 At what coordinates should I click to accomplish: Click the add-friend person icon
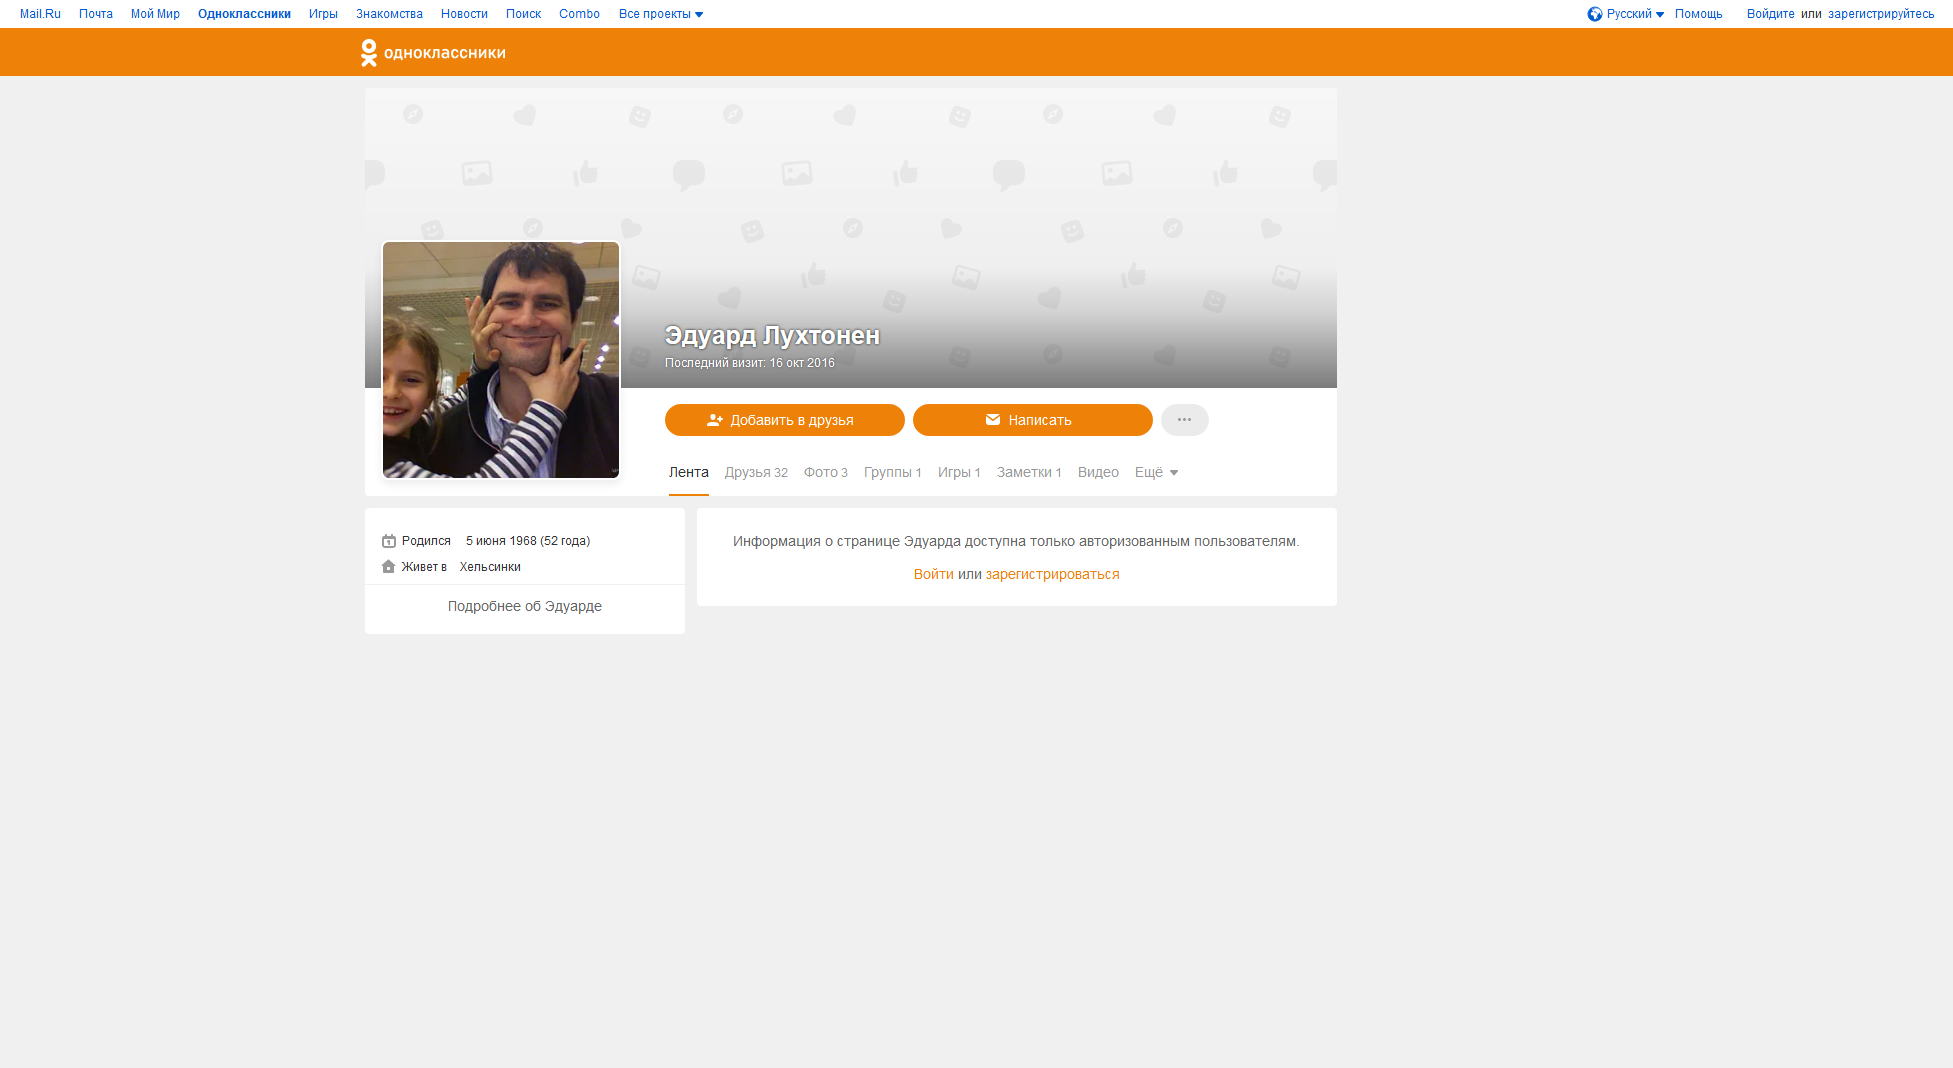pyautogui.click(x=714, y=420)
